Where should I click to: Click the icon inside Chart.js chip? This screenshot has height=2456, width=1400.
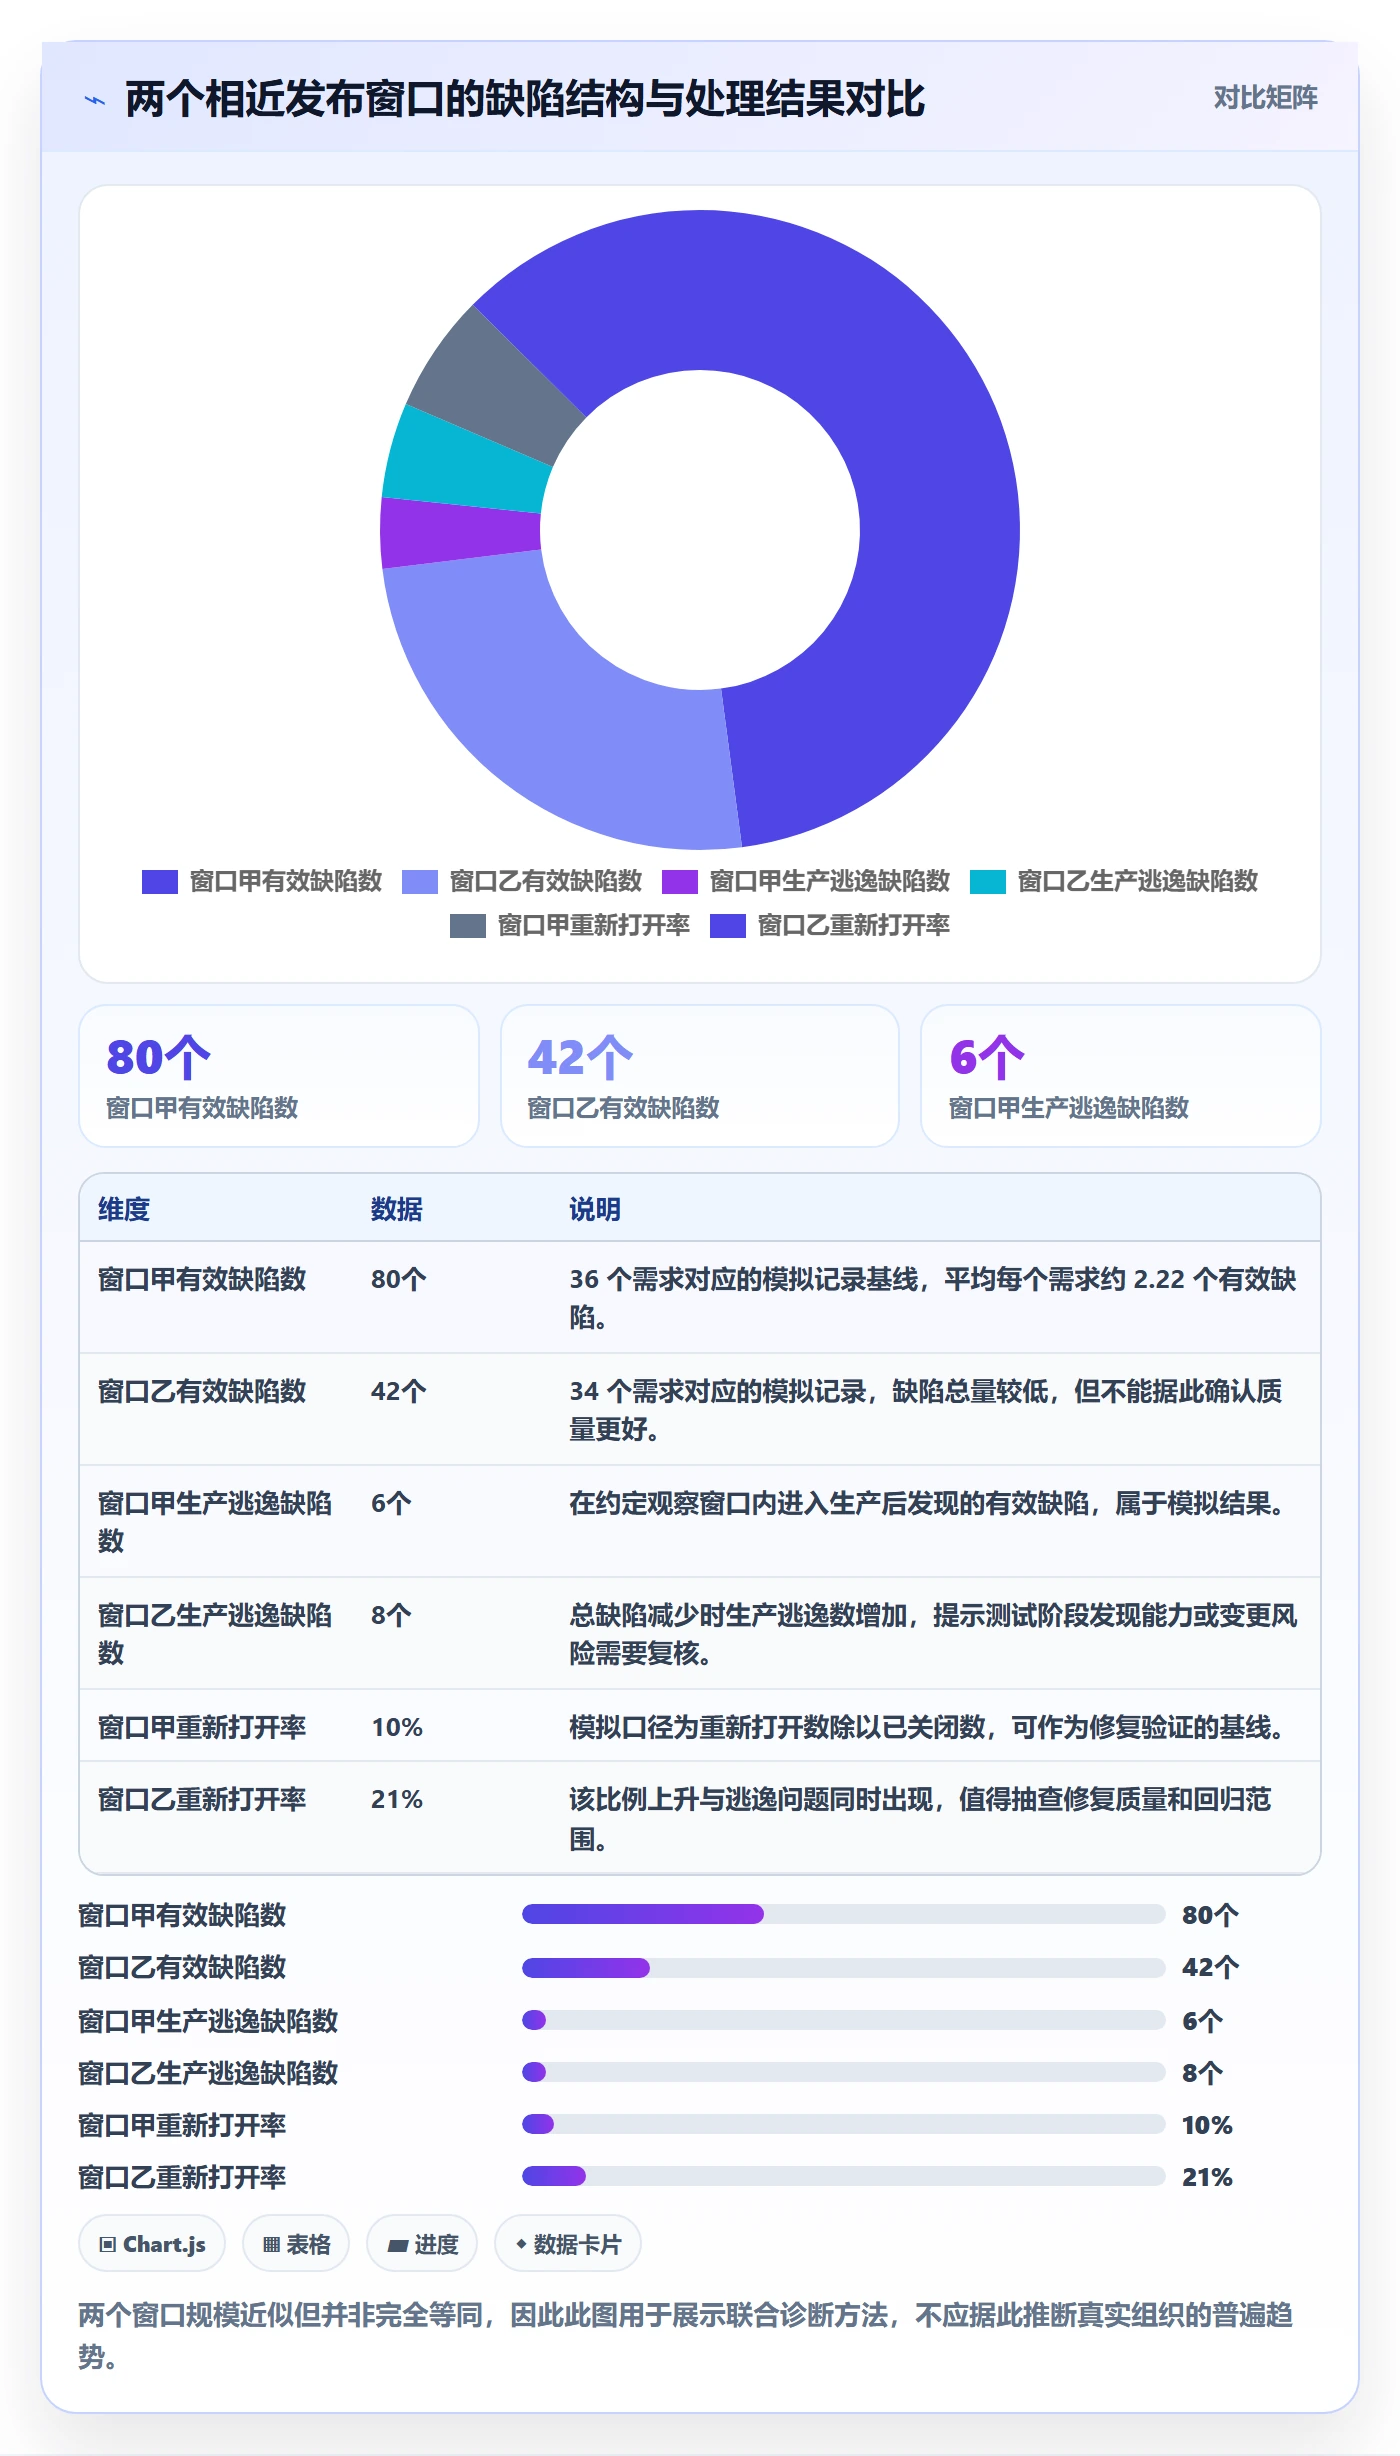(108, 2245)
